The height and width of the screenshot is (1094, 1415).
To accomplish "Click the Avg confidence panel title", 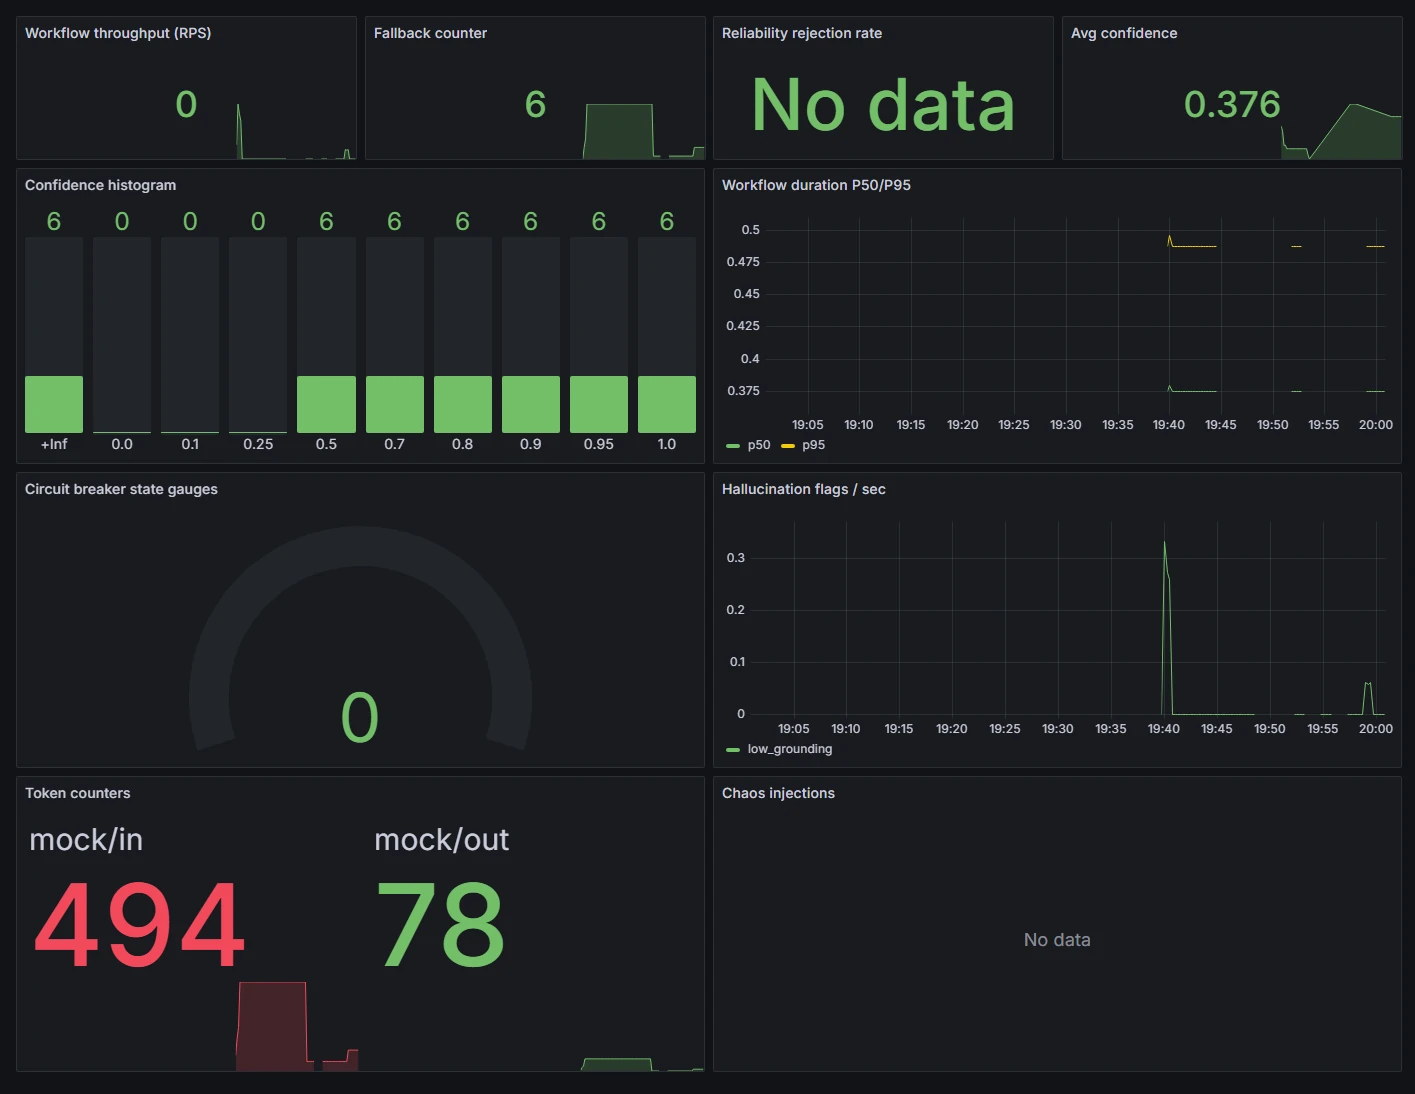I will (x=1124, y=33).
